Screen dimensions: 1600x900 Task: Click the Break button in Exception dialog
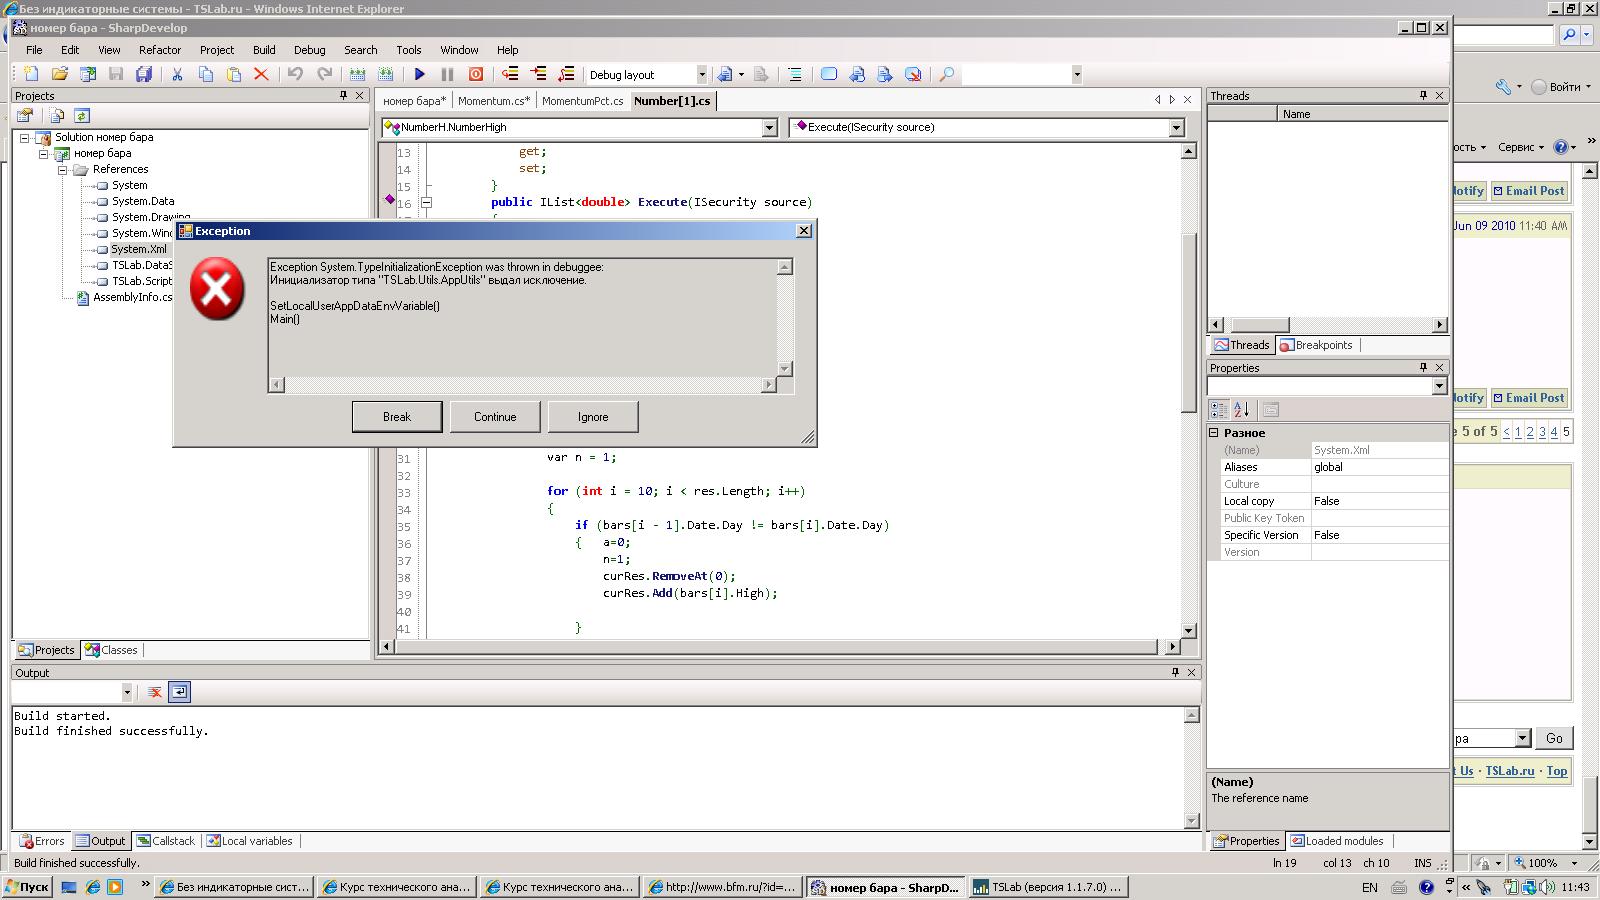pyautogui.click(x=396, y=417)
